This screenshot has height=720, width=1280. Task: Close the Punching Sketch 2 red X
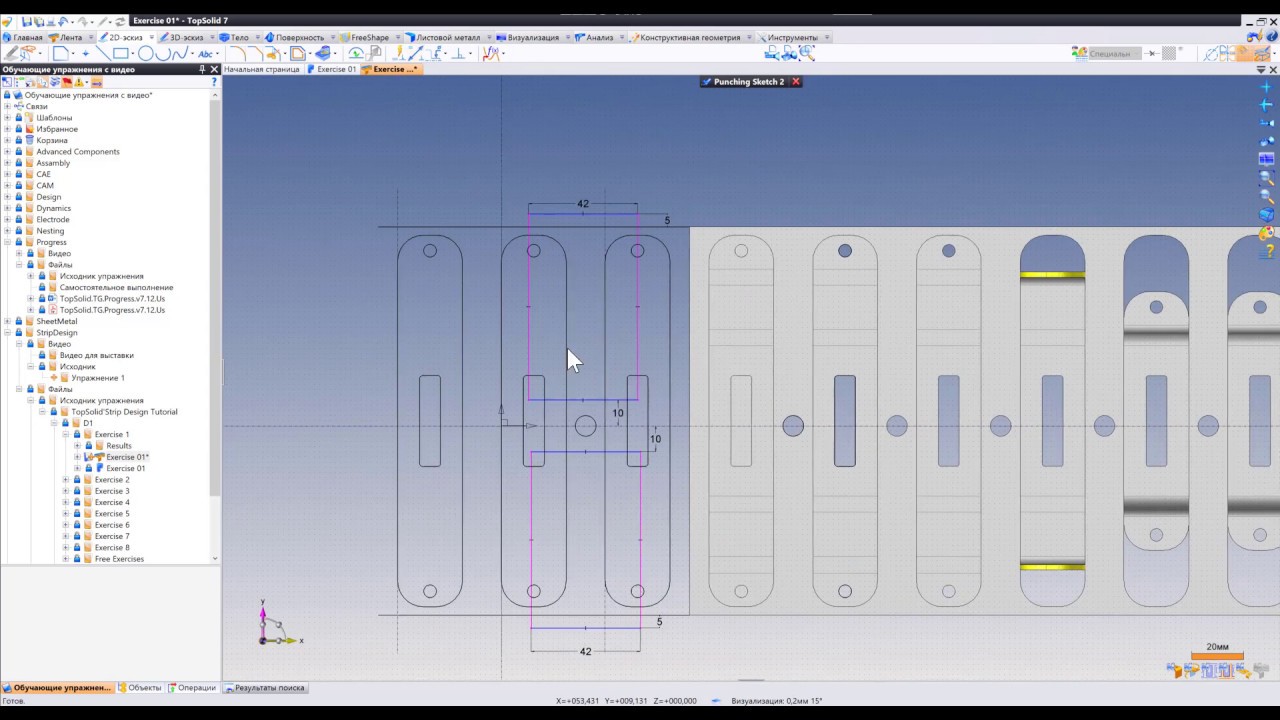(796, 81)
